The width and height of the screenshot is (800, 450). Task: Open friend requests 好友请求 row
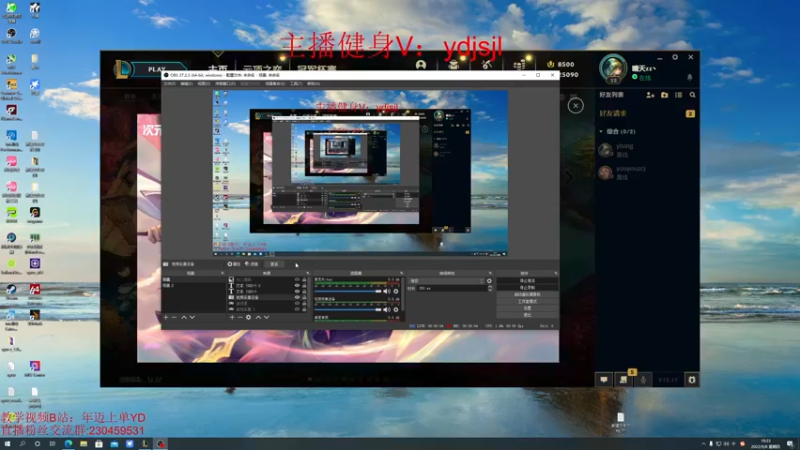coord(646,113)
